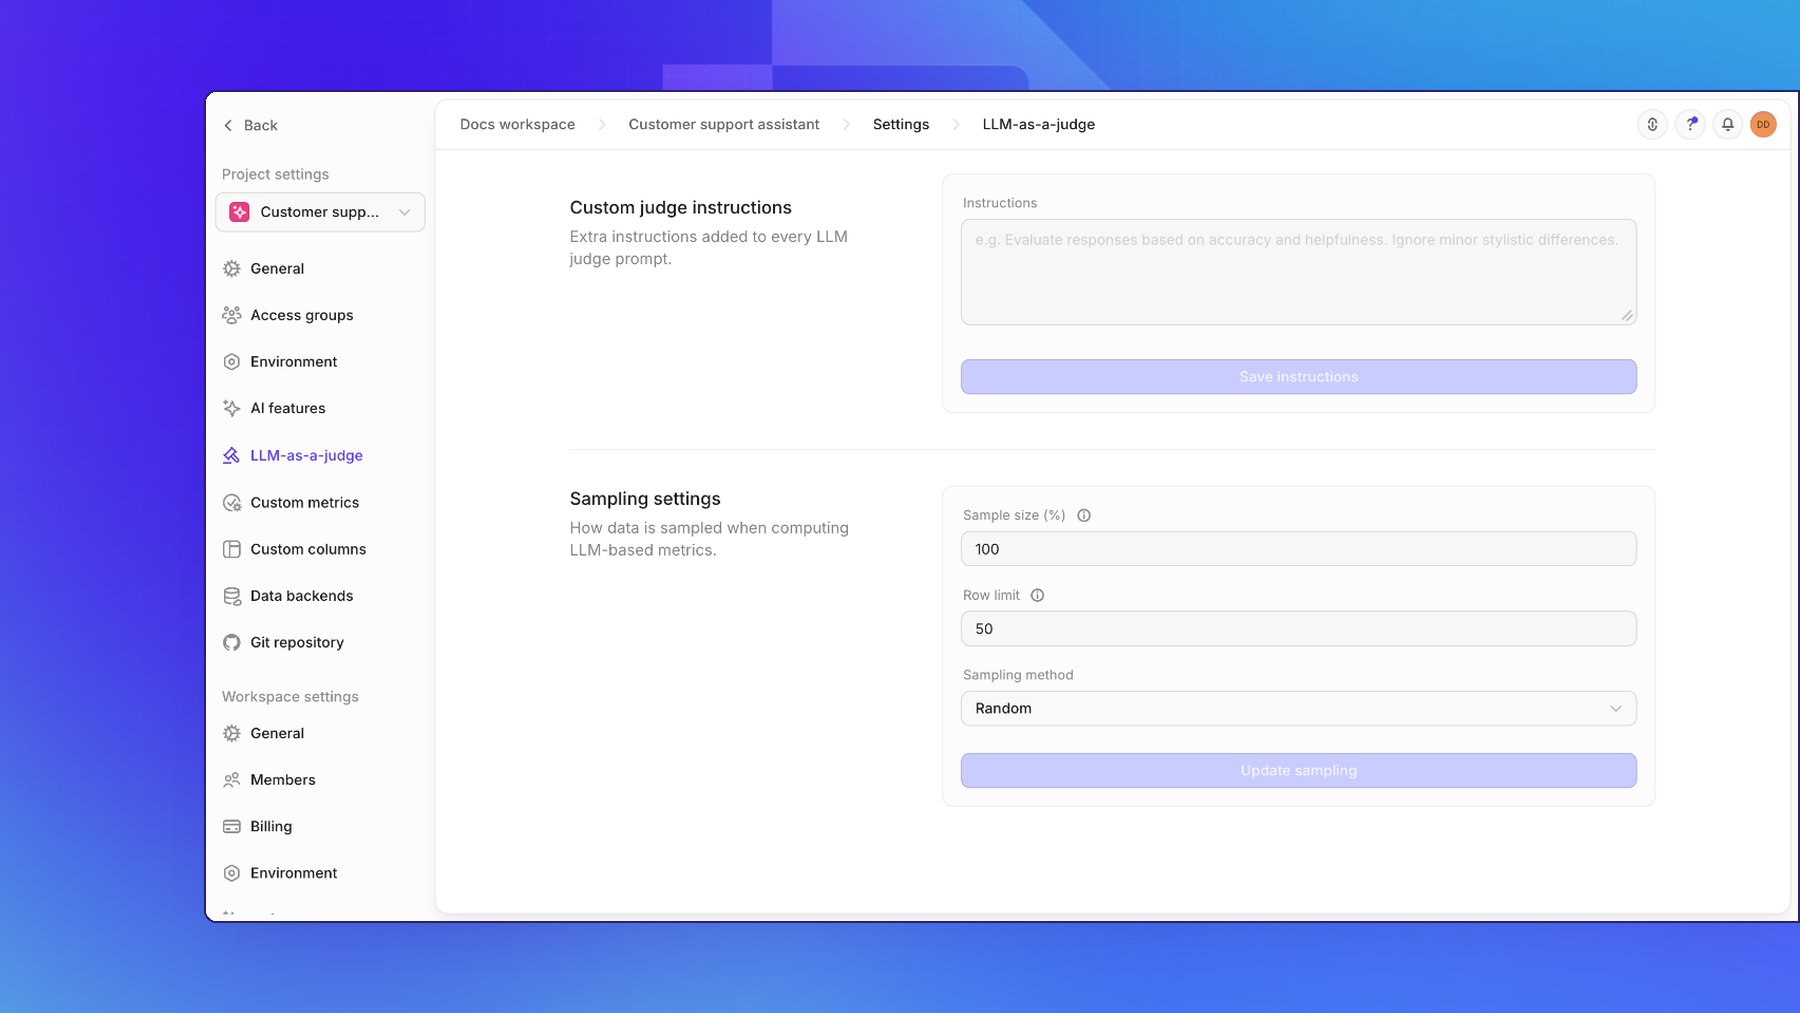This screenshot has width=1800, height=1013.
Task: Open Data backends settings page
Action: 302,596
